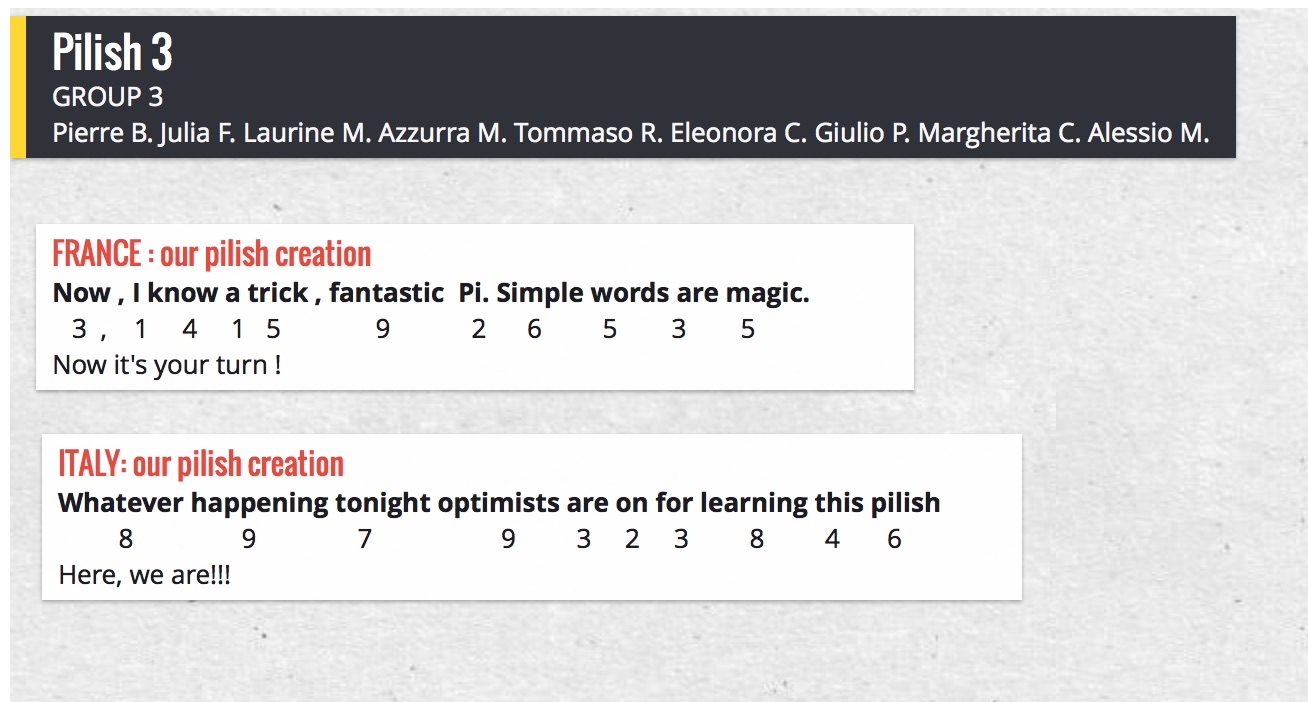Screen dimensions: 1308x702
Task: Click digit 9 under 'fantastic' in France post
Action: [382, 329]
